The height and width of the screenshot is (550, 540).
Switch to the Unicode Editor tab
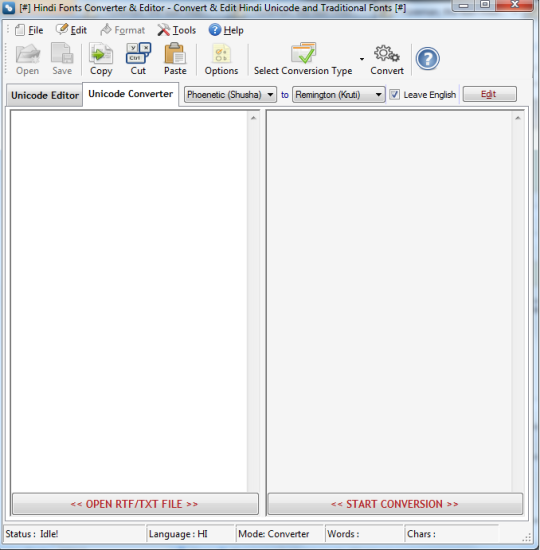[45, 95]
